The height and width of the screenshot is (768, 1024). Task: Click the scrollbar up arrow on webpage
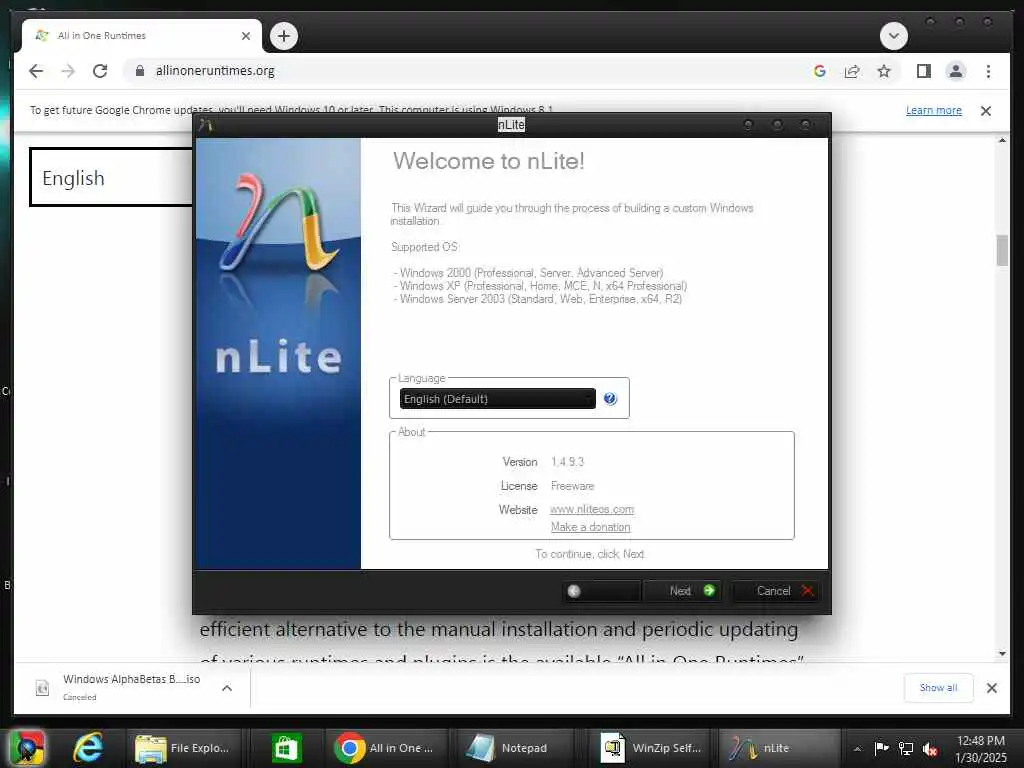[1002, 140]
